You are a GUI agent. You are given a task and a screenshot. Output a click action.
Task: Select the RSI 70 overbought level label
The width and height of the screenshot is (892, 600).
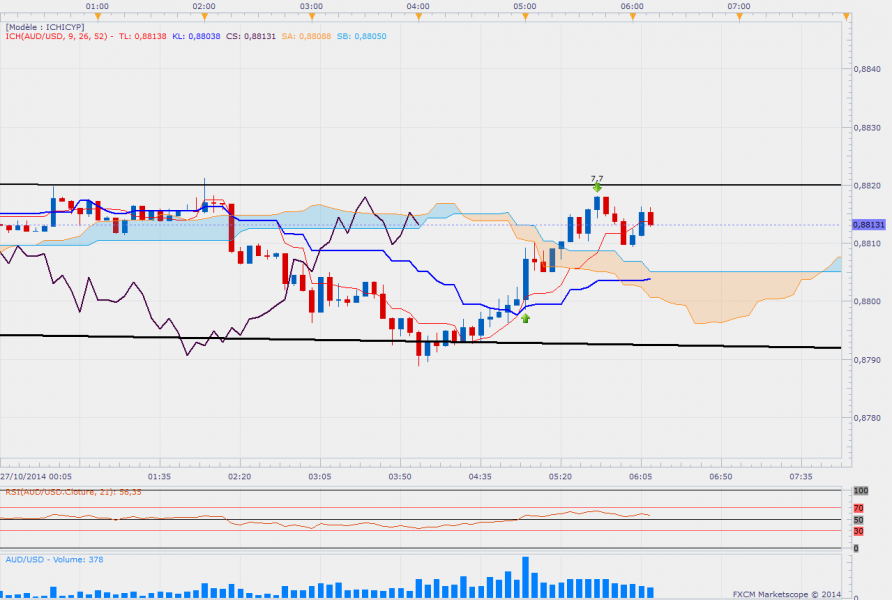point(859,508)
